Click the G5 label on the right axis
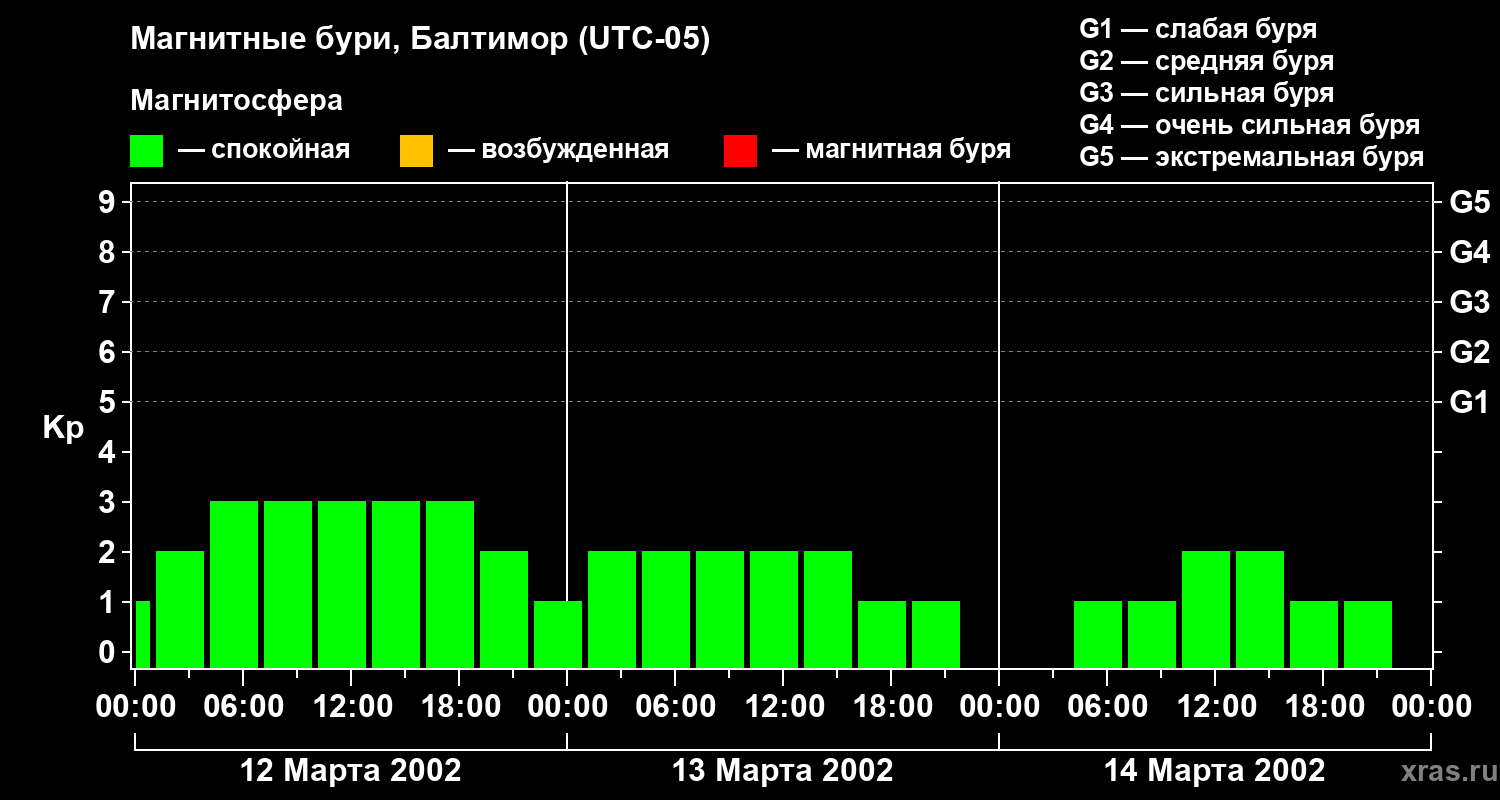1500x800 pixels. coord(1469,202)
